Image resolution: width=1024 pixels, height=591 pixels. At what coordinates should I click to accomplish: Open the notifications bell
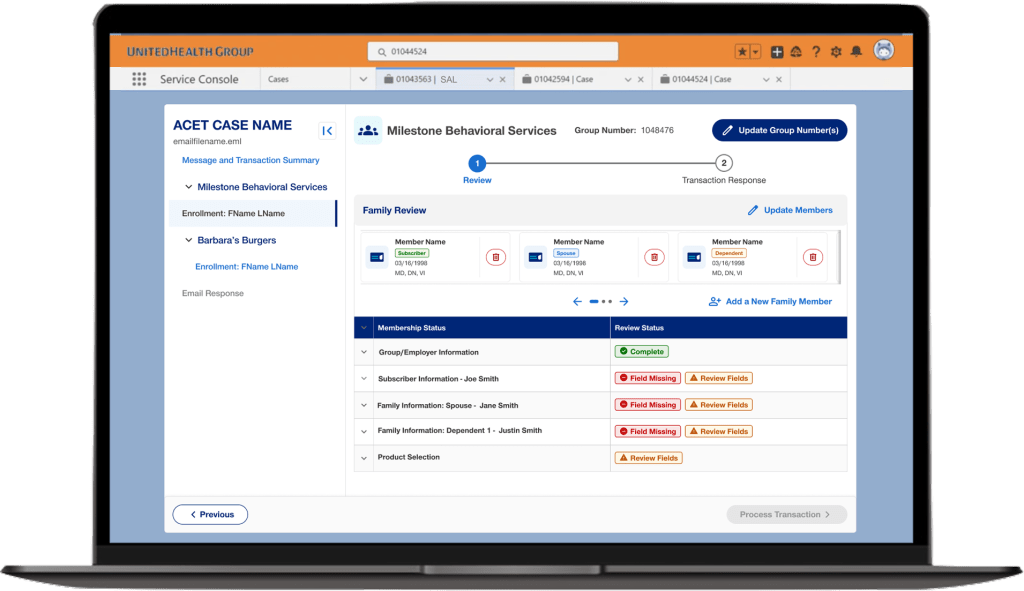pyautogui.click(x=856, y=52)
